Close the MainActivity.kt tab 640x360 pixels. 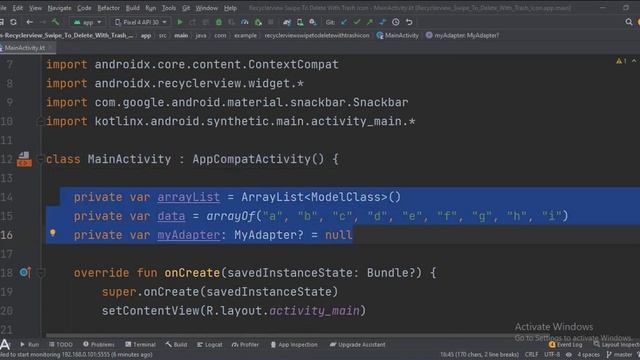coord(51,48)
